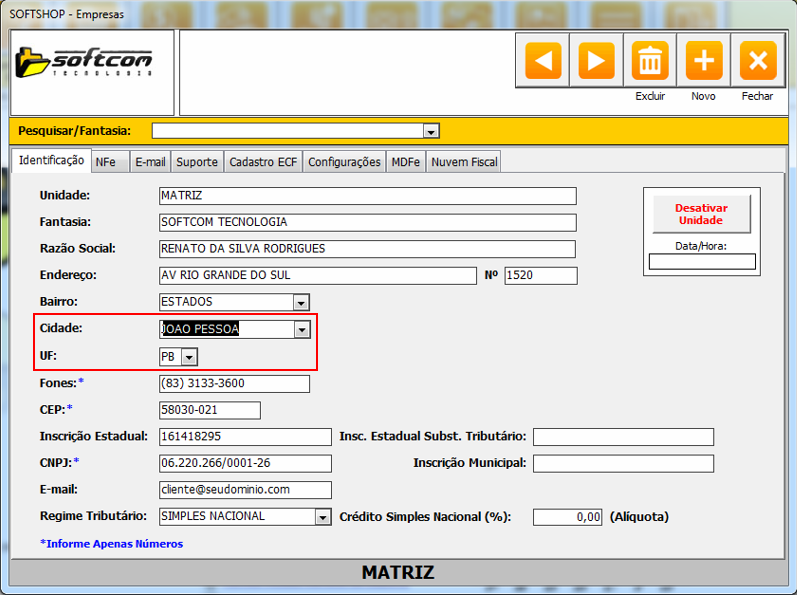
Task: Click the Novo plus icon
Action: coord(703,61)
